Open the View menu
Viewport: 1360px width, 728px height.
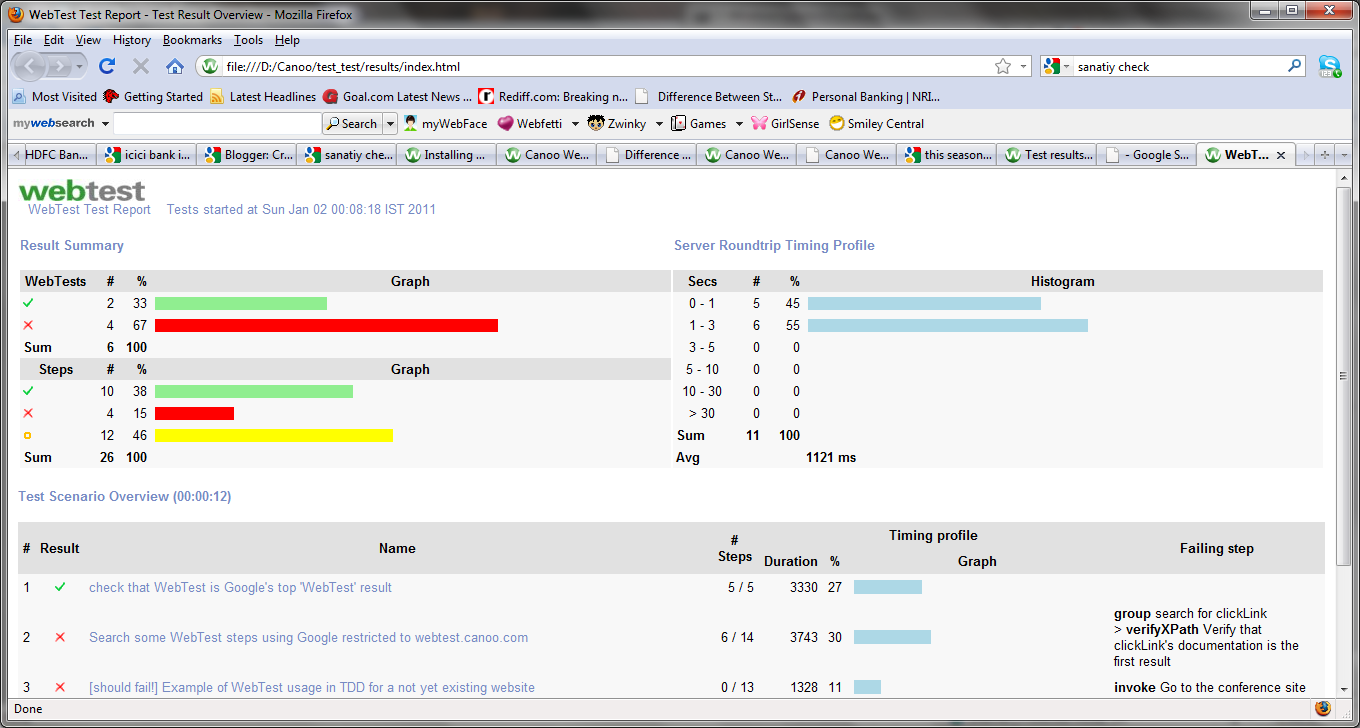coord(88,40)
